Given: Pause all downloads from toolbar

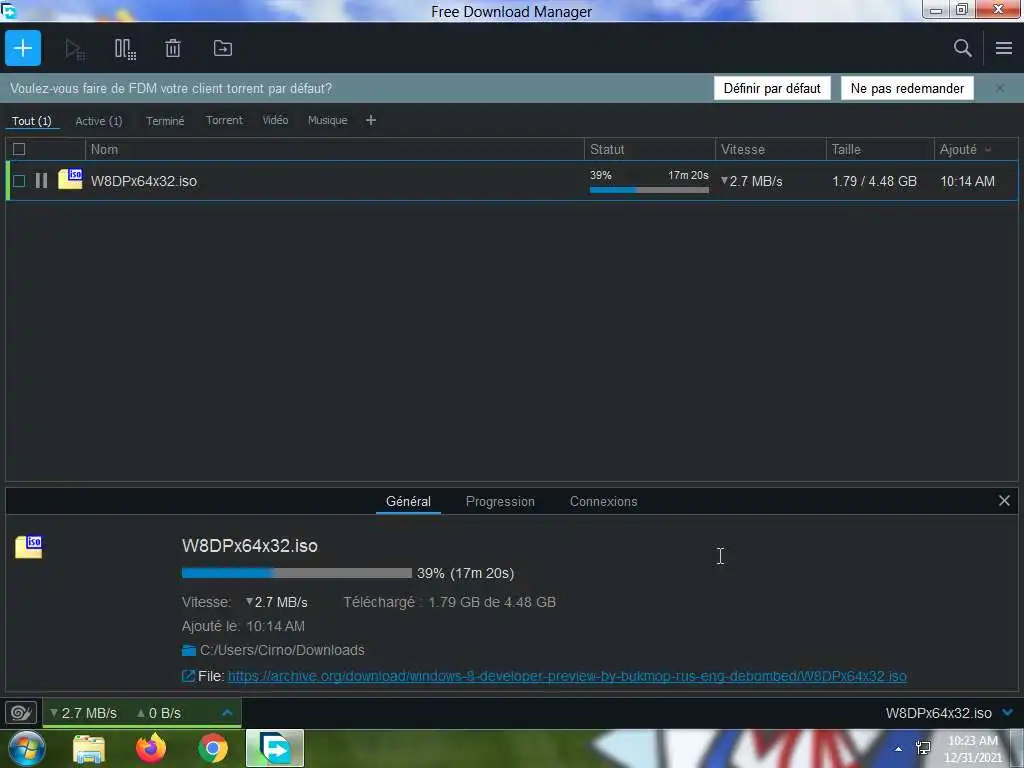Looking at the screenshot, I should tap(125, 49).
